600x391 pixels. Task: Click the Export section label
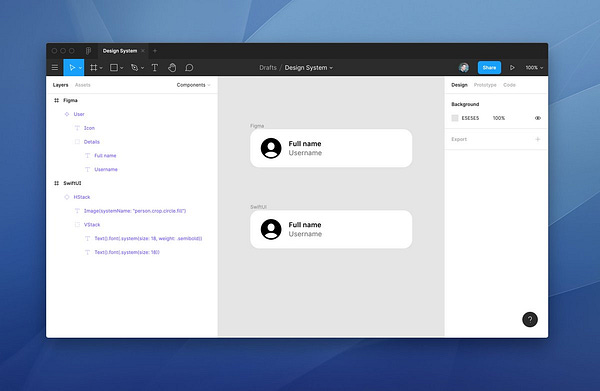(x=459, y=139)
